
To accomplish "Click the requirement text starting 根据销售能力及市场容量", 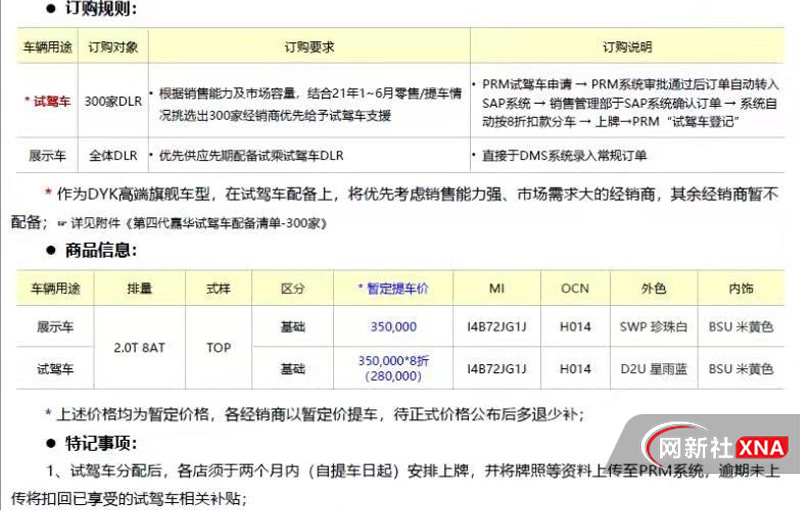I will click(310, 105).
